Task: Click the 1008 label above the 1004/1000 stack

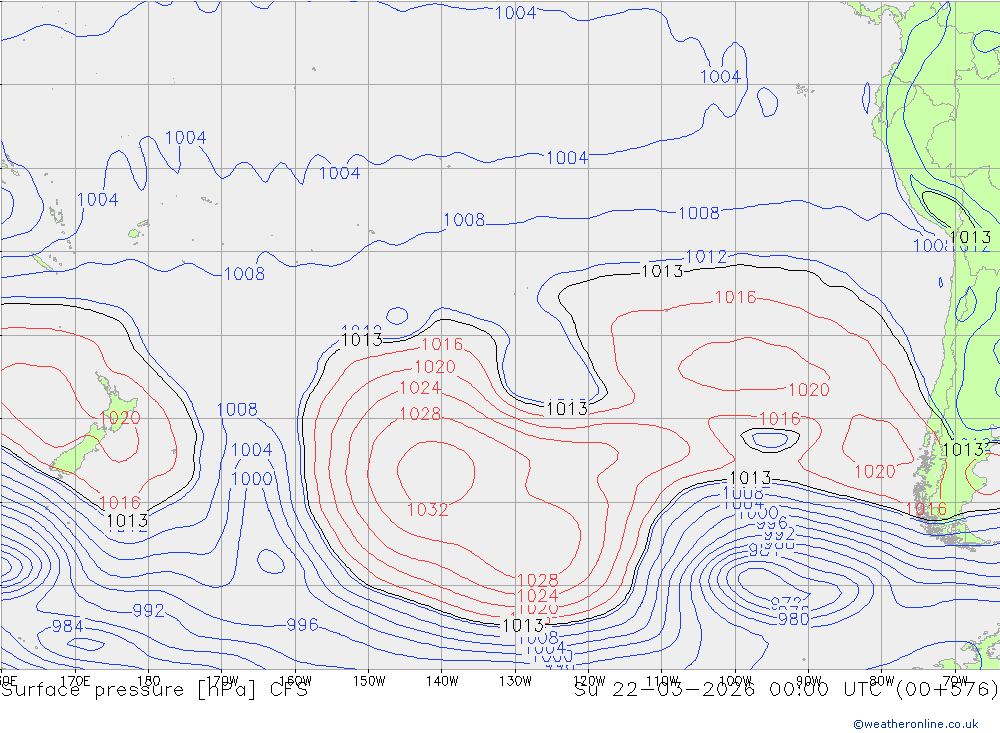Action: [237, 410]
